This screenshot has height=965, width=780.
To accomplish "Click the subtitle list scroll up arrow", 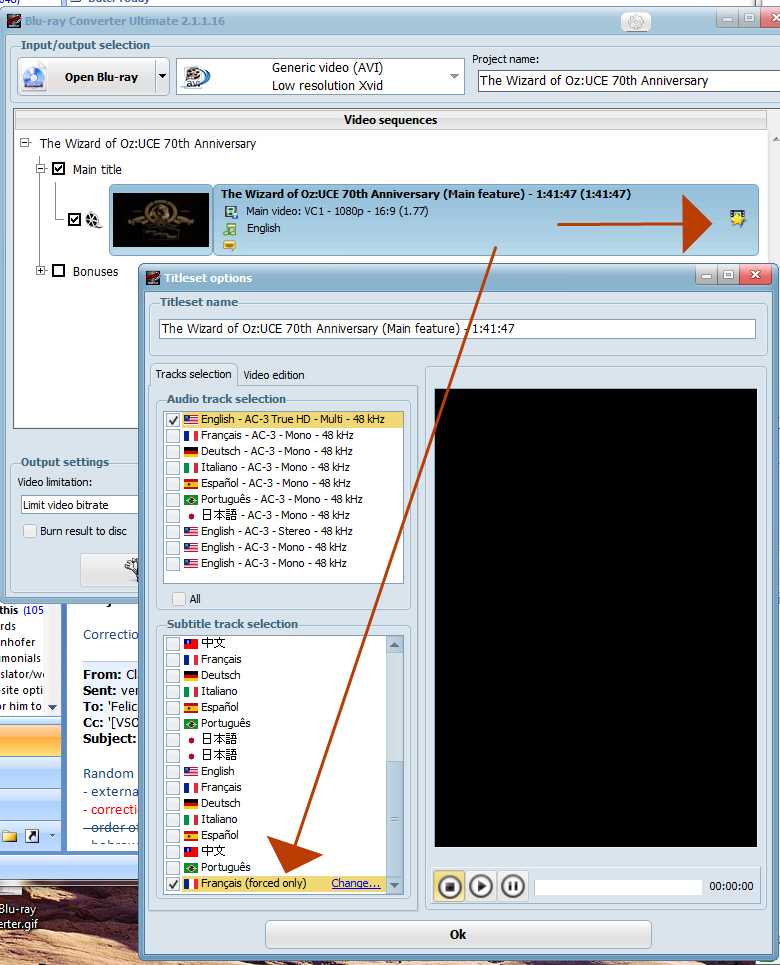I will tap(395, 644).
